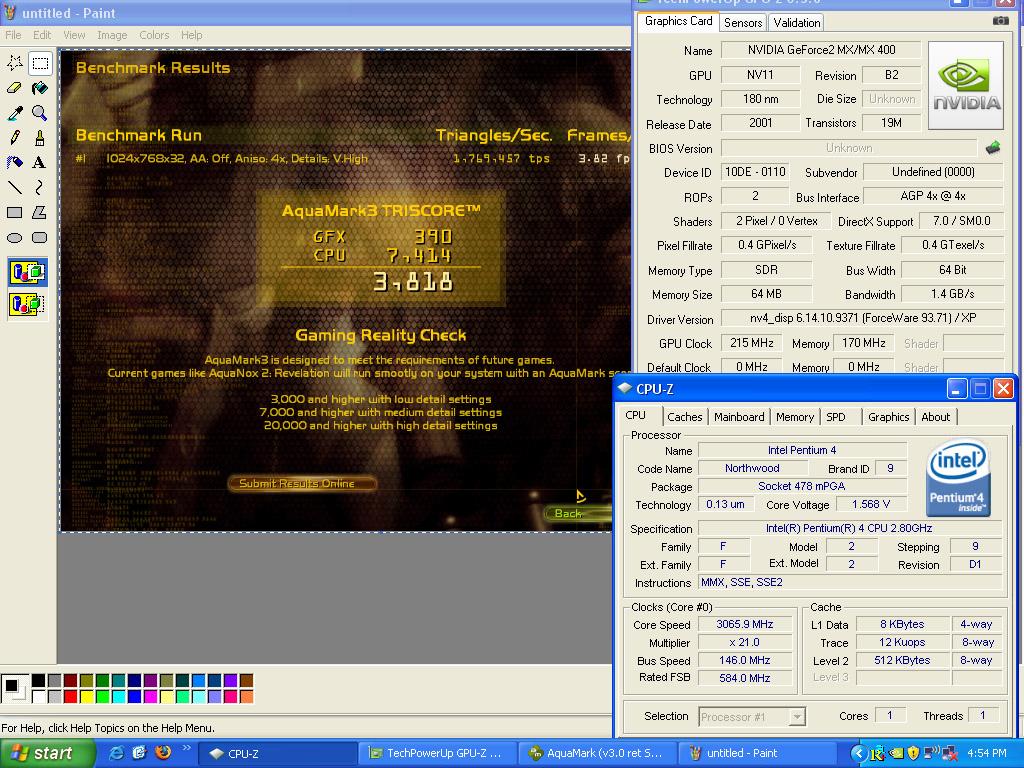The image size is (1024, 768).
Task: Select the Polygon shape tool
Action: (x=40, y=212)
